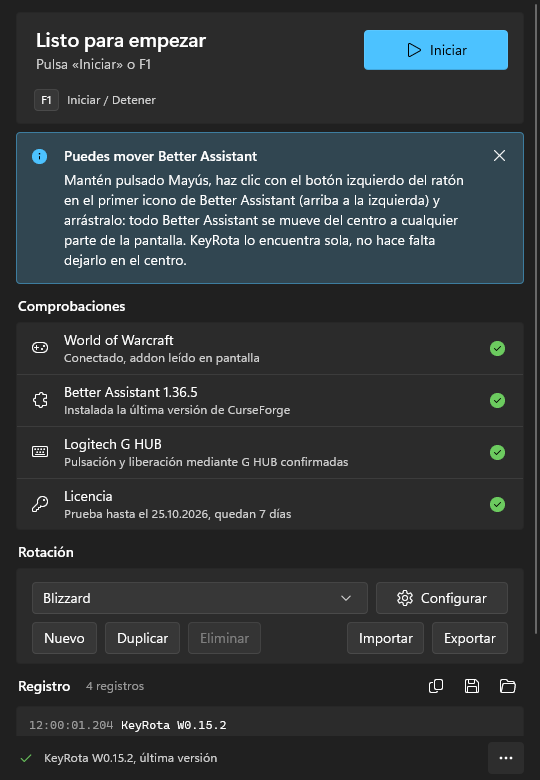Viewport: 540px width, 780px height.
Task: Click Logitech G HUB green check status
Action: click(x=497, y=452)
